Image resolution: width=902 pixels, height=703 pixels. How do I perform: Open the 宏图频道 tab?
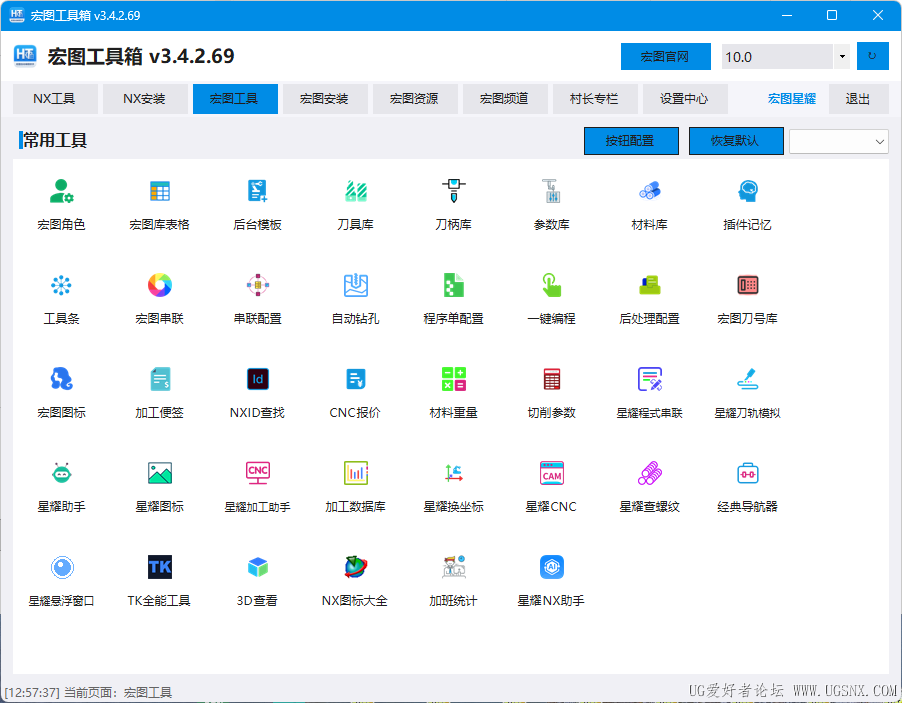coord(505,99)
